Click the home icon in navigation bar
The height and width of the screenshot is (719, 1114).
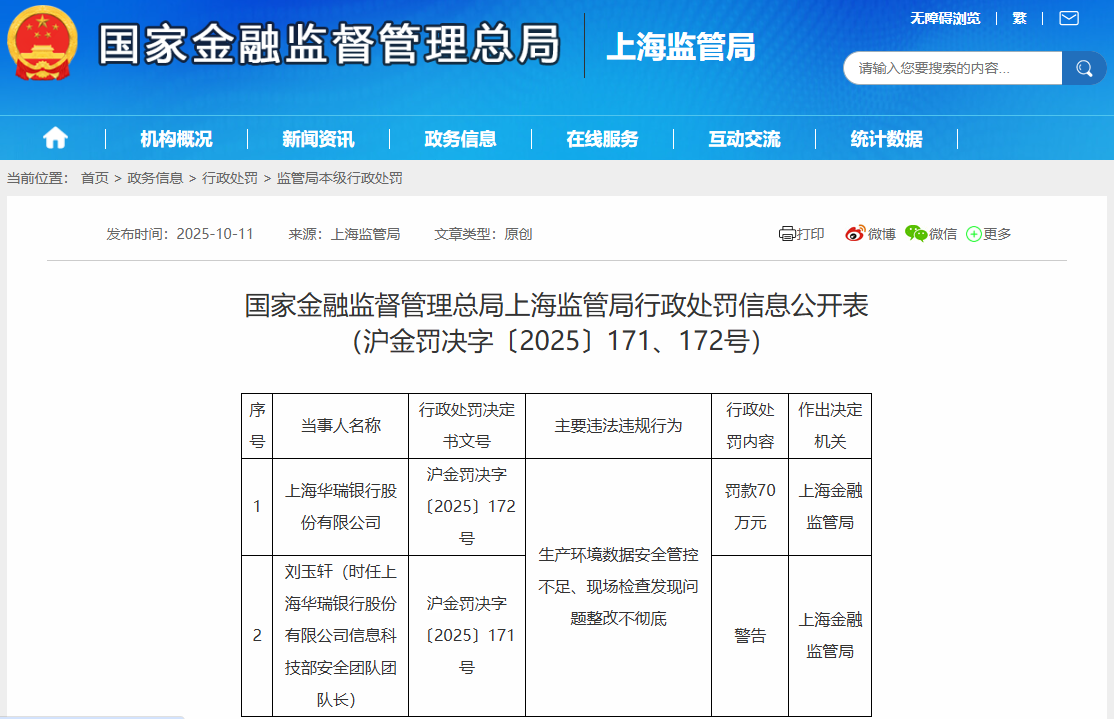(x=55, y=138)
